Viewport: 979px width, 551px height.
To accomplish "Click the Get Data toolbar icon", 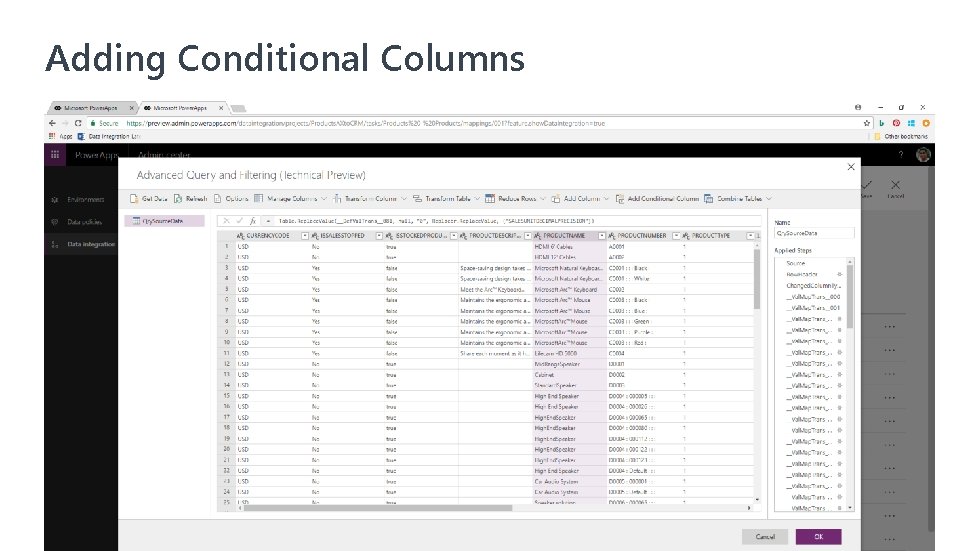I will tap(134, 198).
